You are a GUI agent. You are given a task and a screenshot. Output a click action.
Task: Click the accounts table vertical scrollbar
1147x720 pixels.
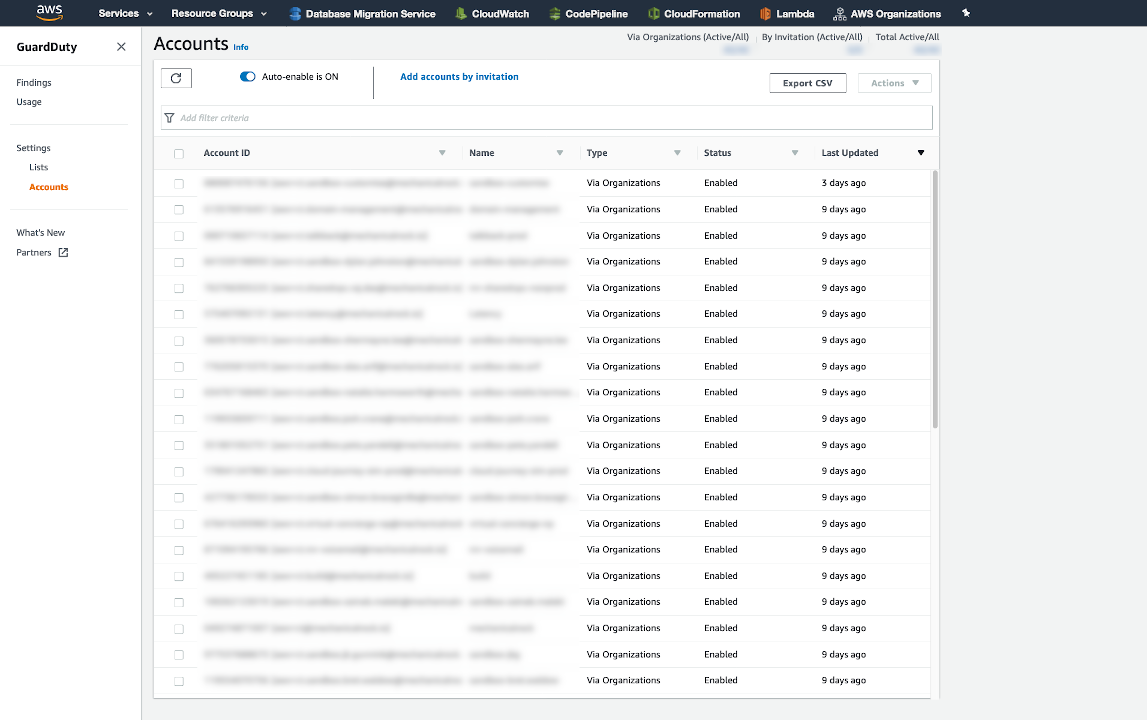(x=935, y=299)
